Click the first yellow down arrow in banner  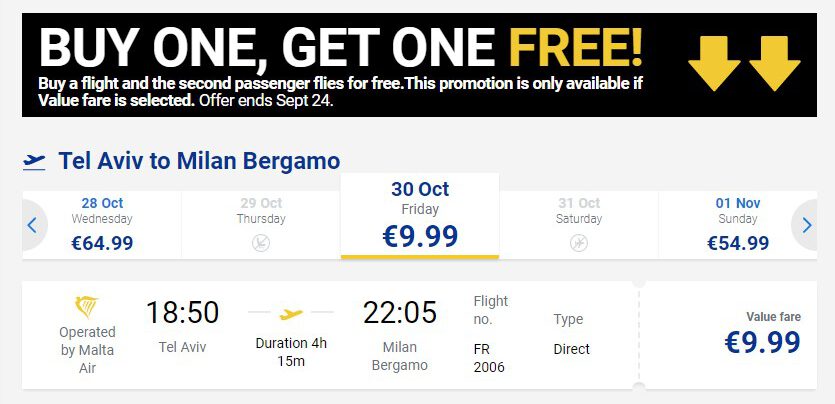[x=714, y=64]
